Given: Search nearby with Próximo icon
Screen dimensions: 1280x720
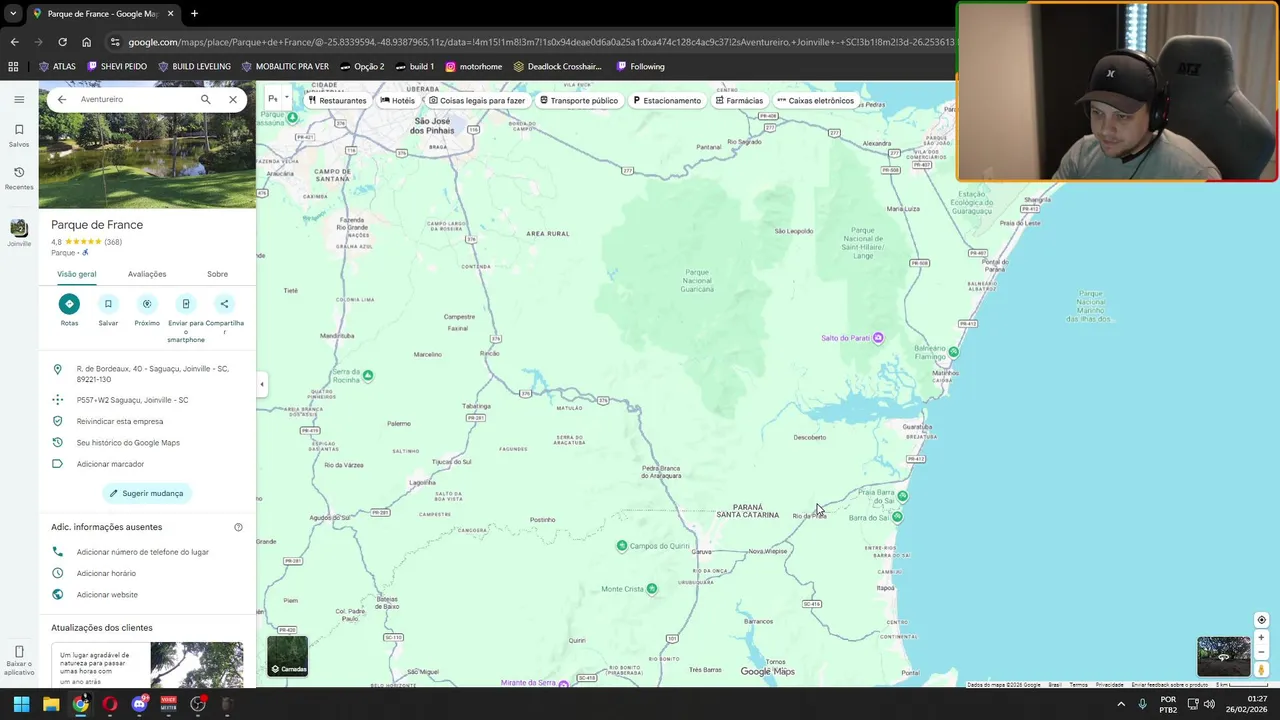Looking at the screenshot, I should click(147, 304).
